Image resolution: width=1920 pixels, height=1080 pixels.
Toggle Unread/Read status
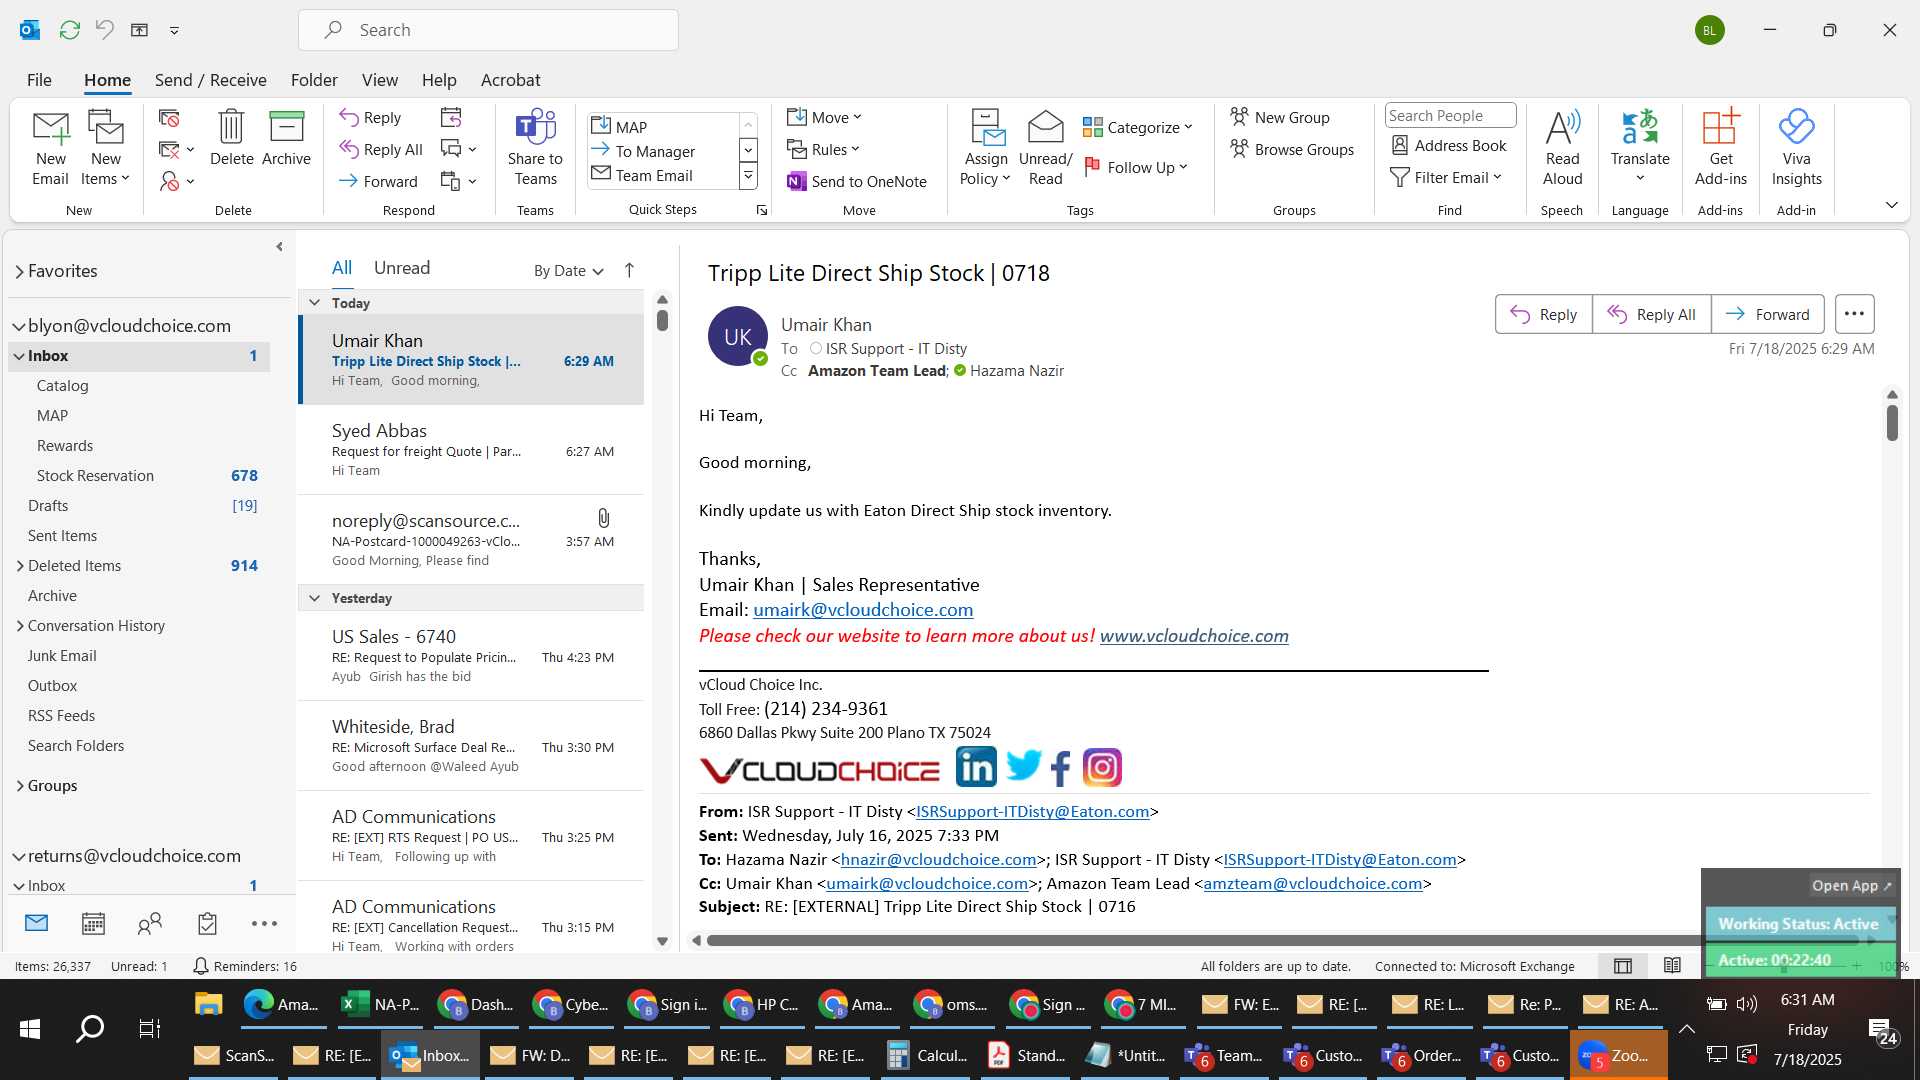[x=1045, y=148]
